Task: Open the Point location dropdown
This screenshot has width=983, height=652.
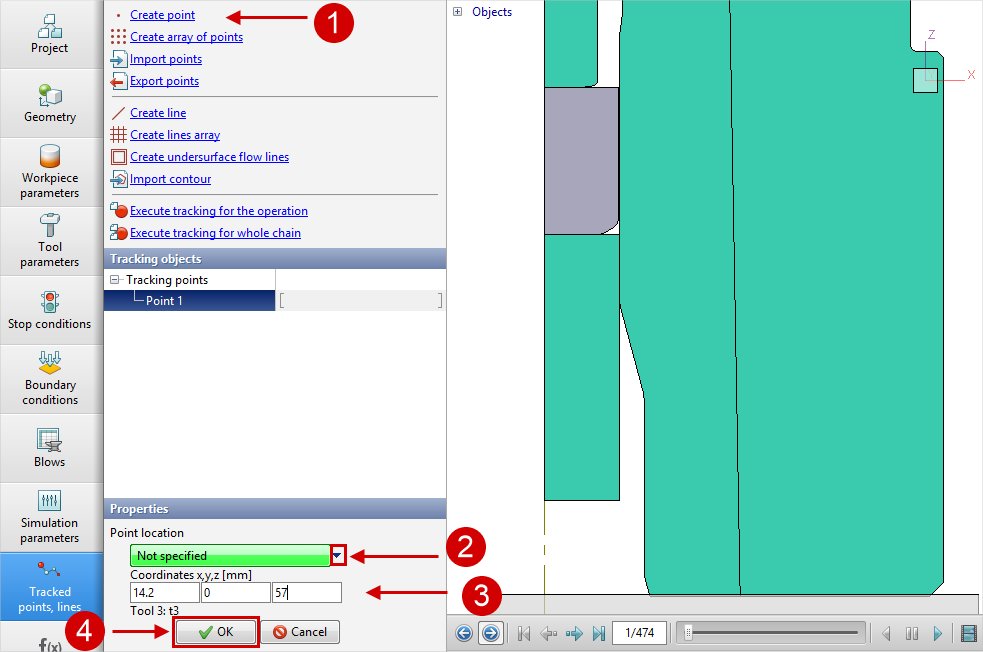Action: click(x=337, y=556)
